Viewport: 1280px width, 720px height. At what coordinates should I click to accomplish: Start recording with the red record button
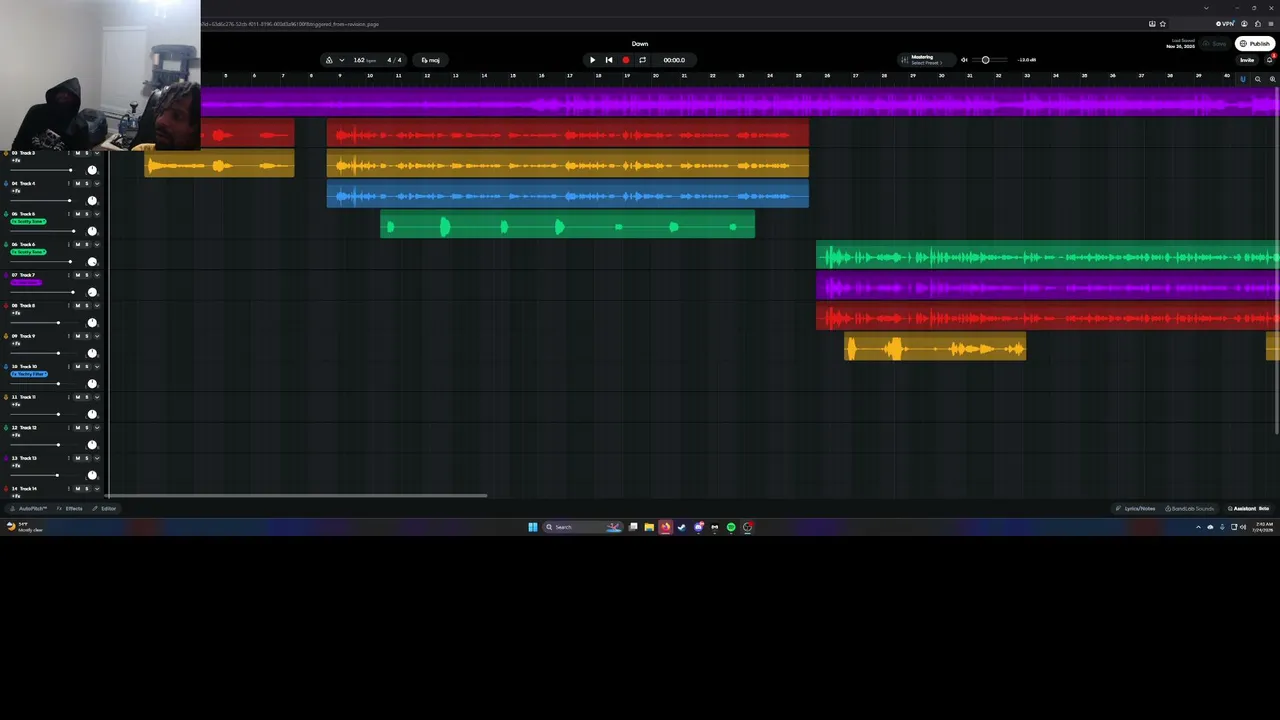(626, 60)
